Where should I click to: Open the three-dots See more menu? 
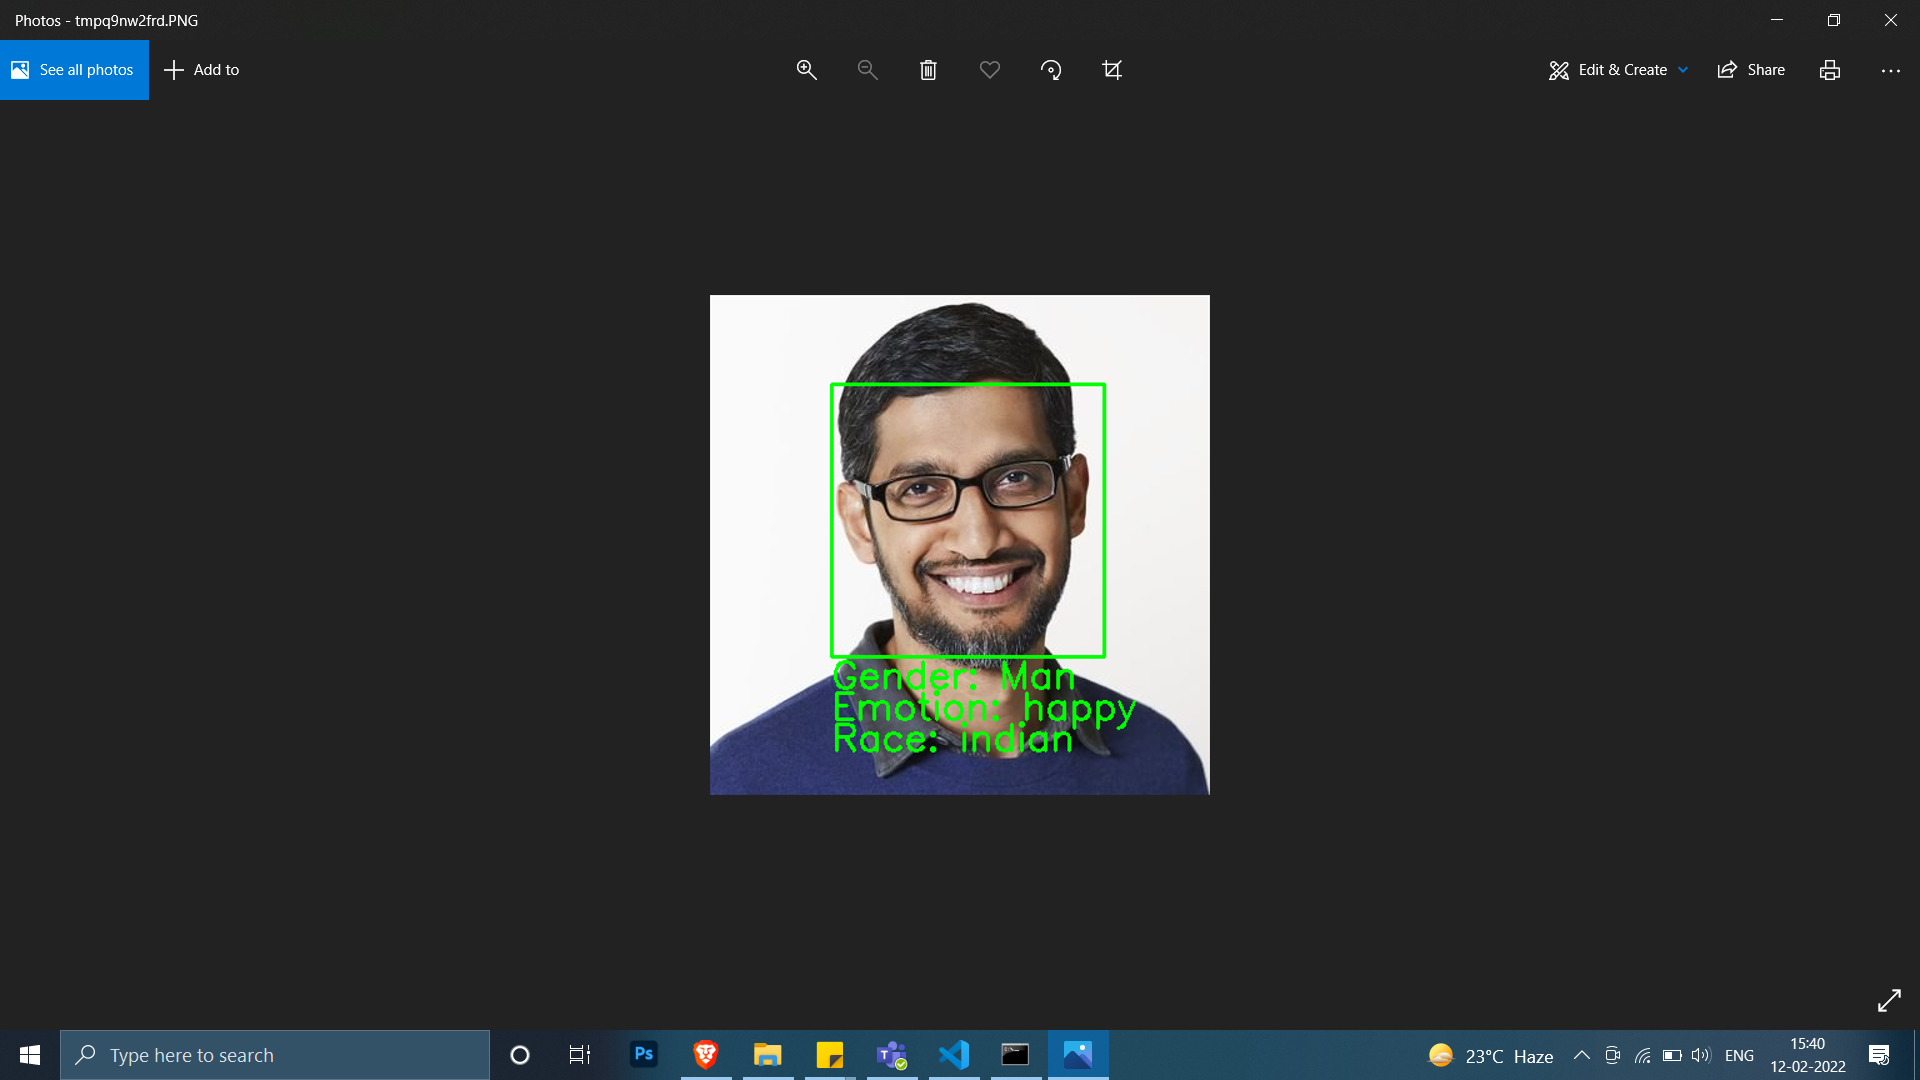(1890, 70)
